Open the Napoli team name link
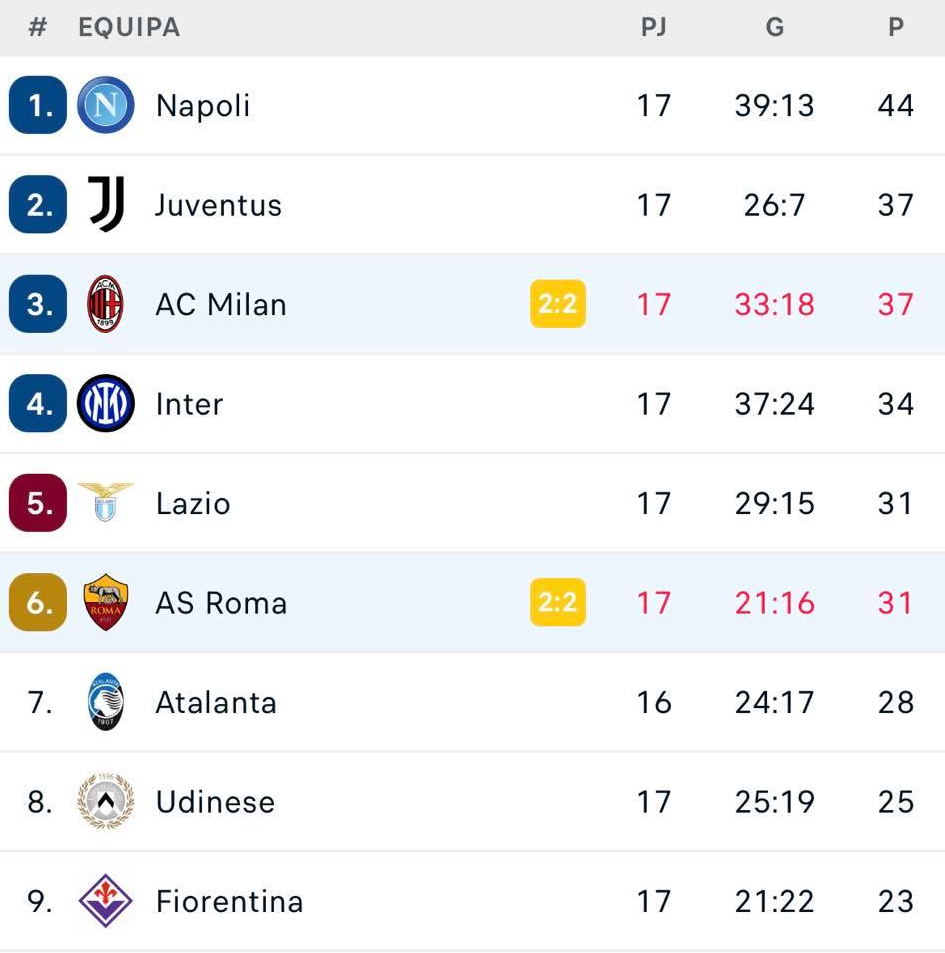This screenshot has height=953, width=945. click(x=203, y=106)
